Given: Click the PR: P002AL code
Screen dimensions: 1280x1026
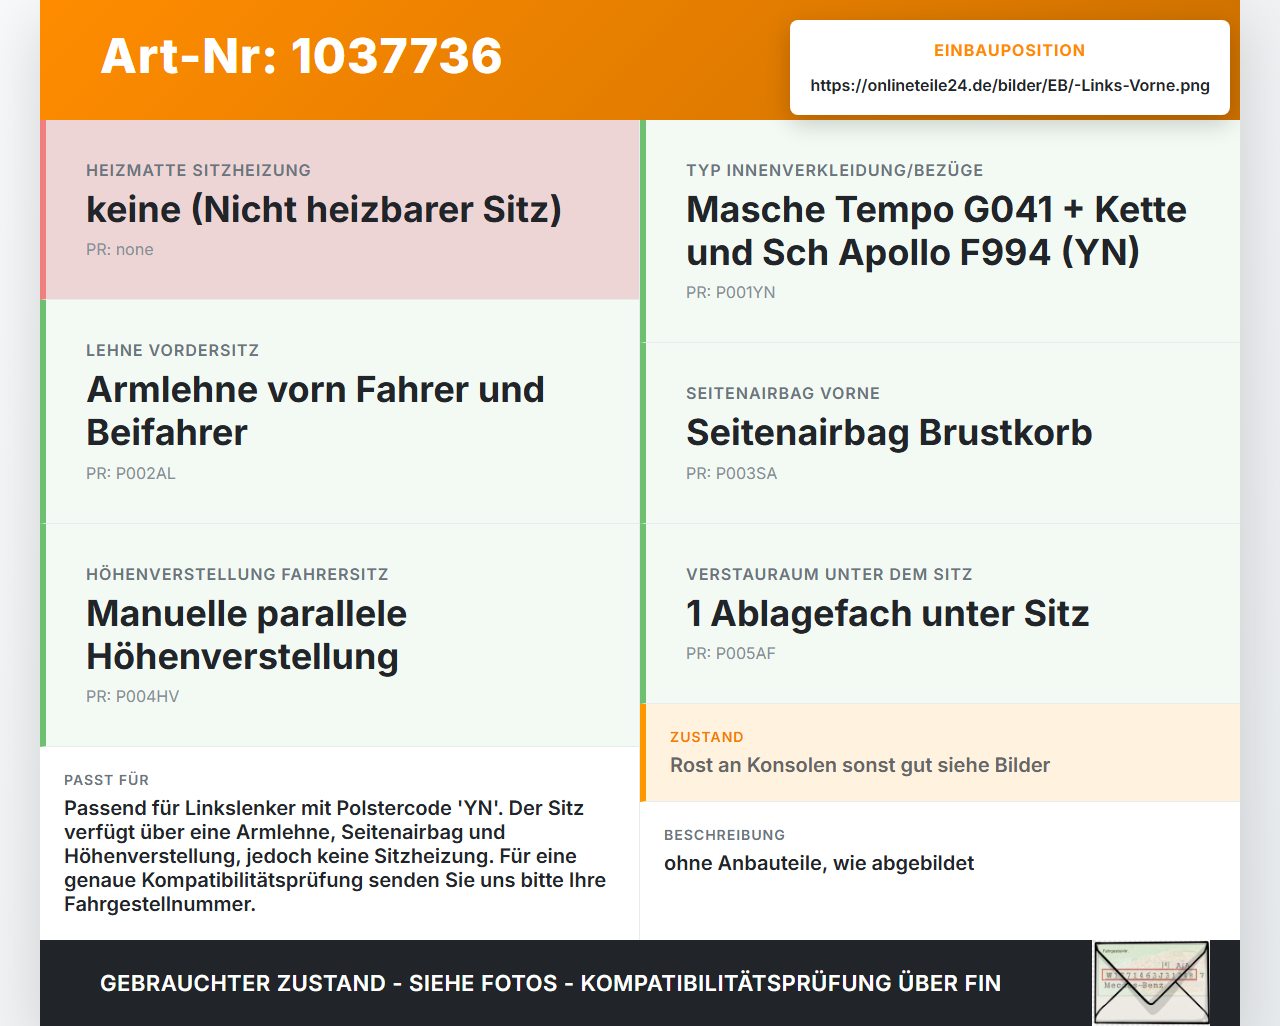Looking at the screenshot, I should (131, 473).
